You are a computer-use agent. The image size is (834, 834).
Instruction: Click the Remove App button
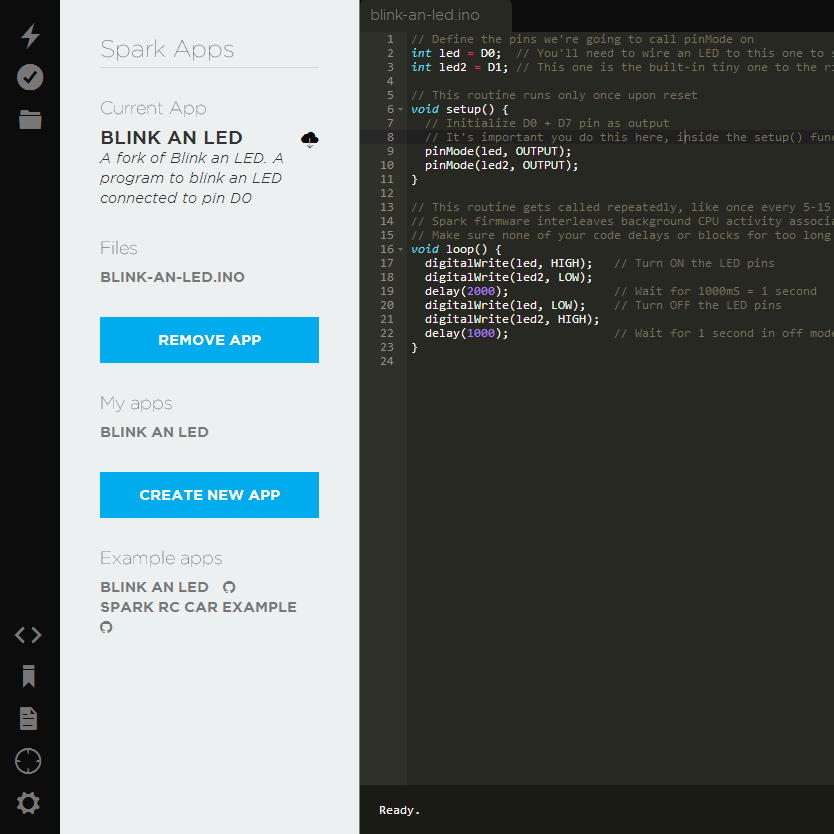coord(210,340)
